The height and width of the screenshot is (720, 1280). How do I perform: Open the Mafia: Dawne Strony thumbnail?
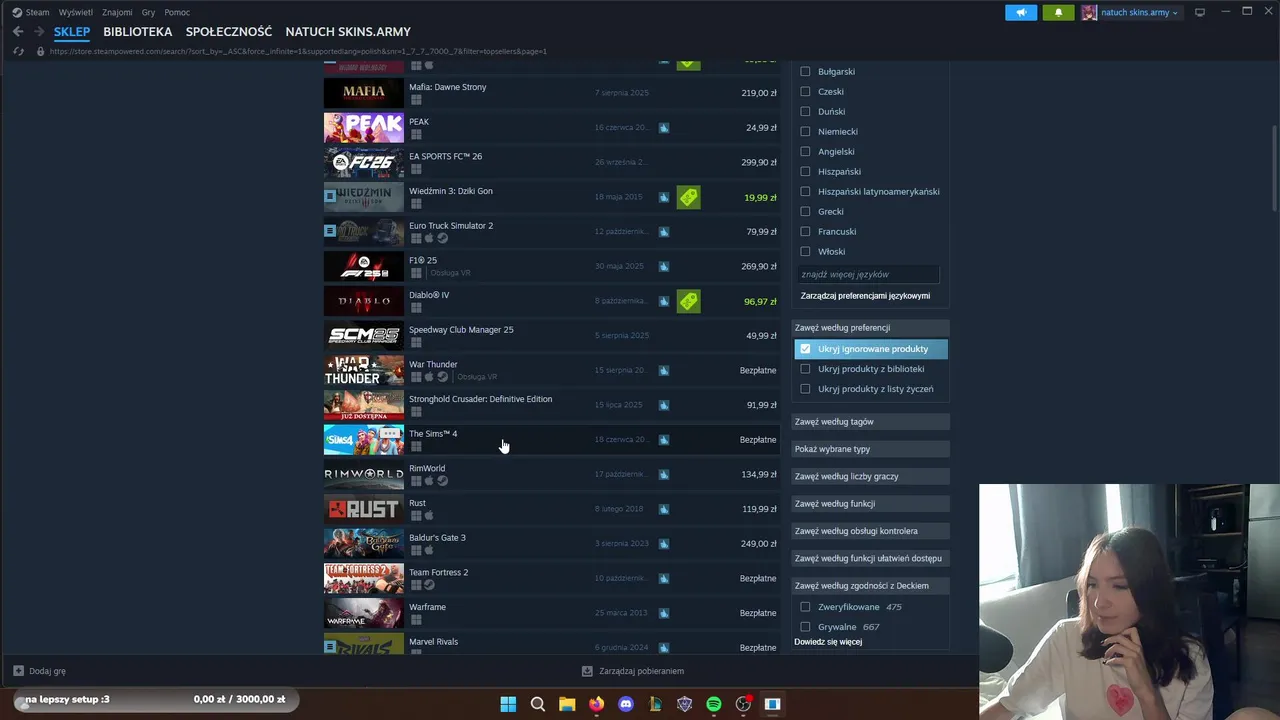click(364, 93)
